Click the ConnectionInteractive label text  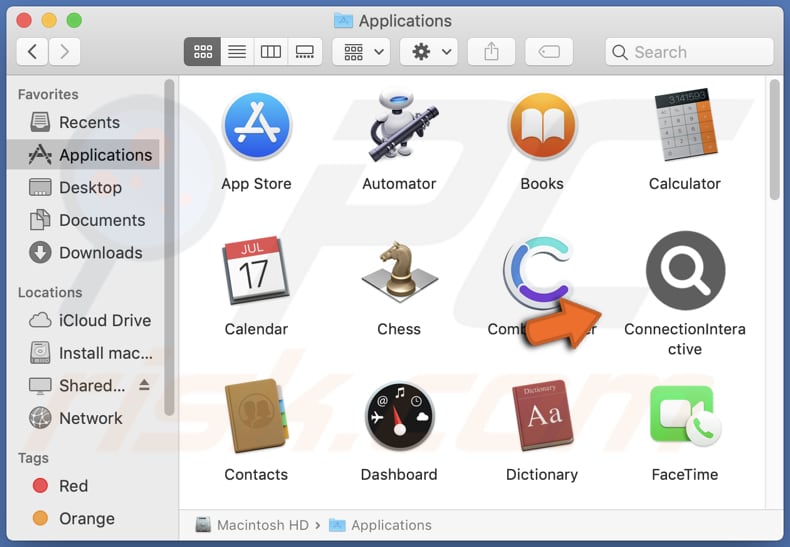685,339
